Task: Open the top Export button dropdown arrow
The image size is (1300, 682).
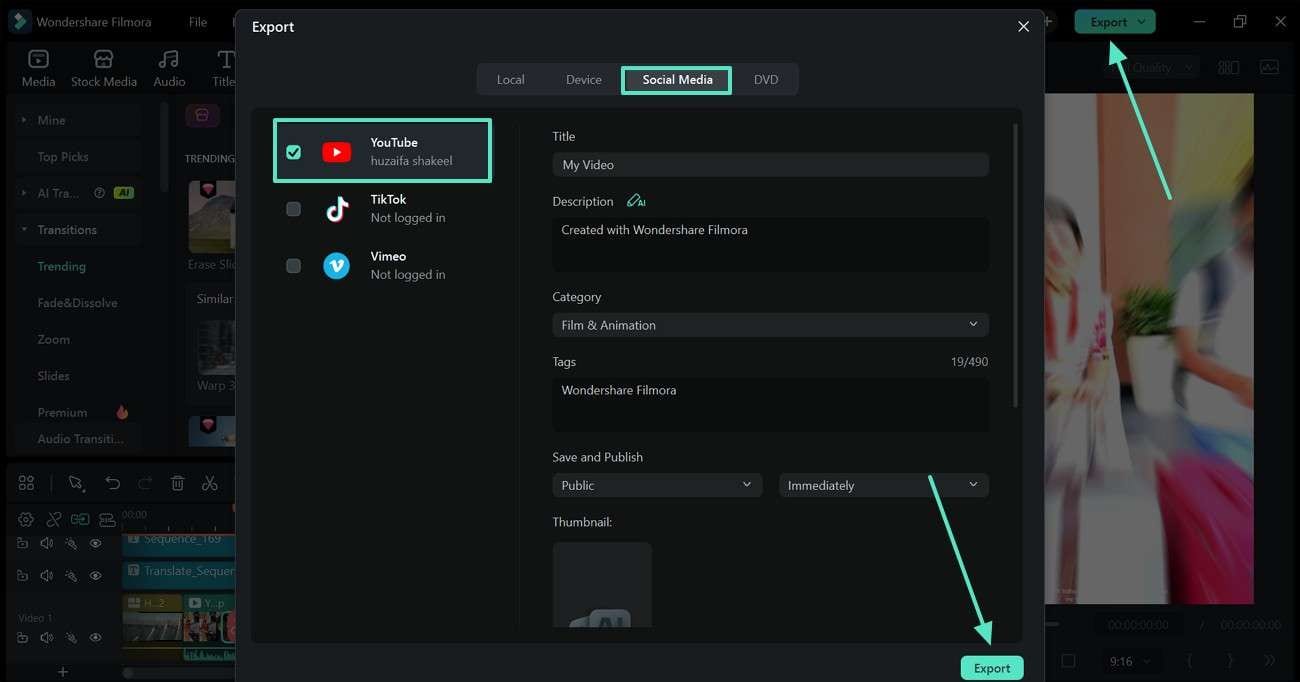Action: pos(1141,22)
